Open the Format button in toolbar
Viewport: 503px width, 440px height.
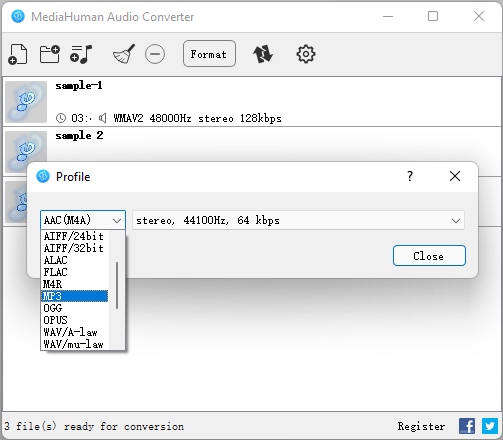(209, 54)
